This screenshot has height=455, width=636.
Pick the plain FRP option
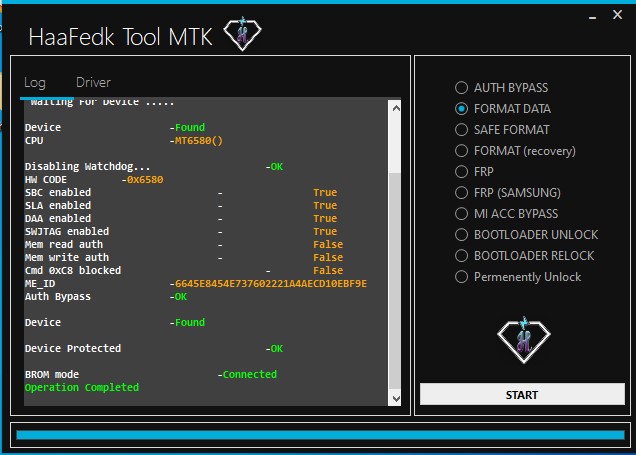(x=474, y=172)
